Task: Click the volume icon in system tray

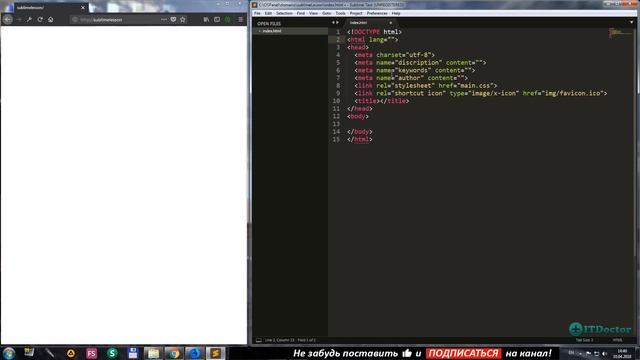Action: (x=604, y=353)
